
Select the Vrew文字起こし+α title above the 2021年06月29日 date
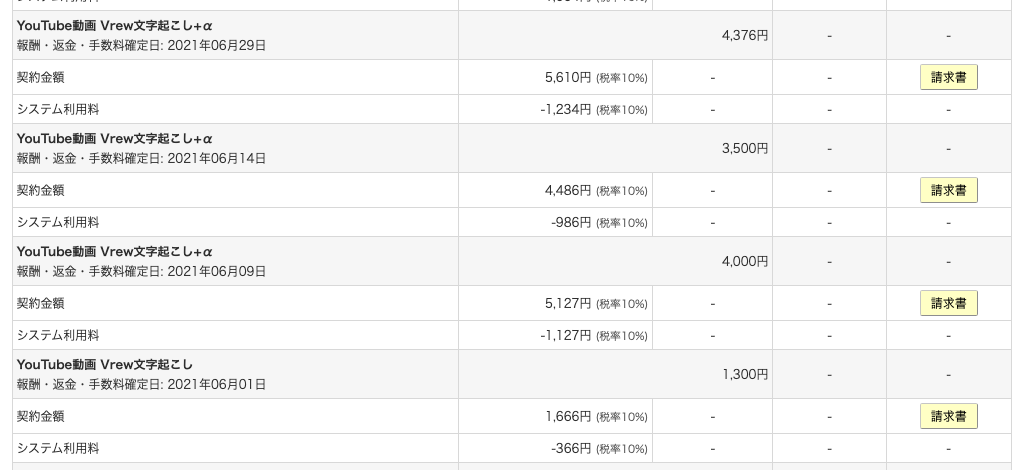pyautogui.click(x=115, y=26)
